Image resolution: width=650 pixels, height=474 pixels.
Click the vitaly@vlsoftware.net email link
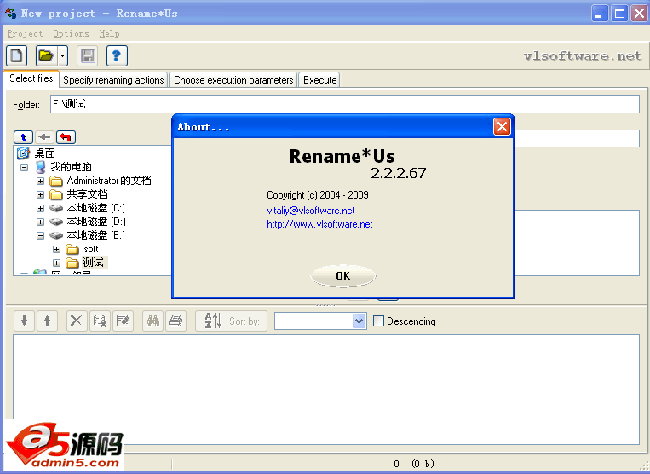310,210
